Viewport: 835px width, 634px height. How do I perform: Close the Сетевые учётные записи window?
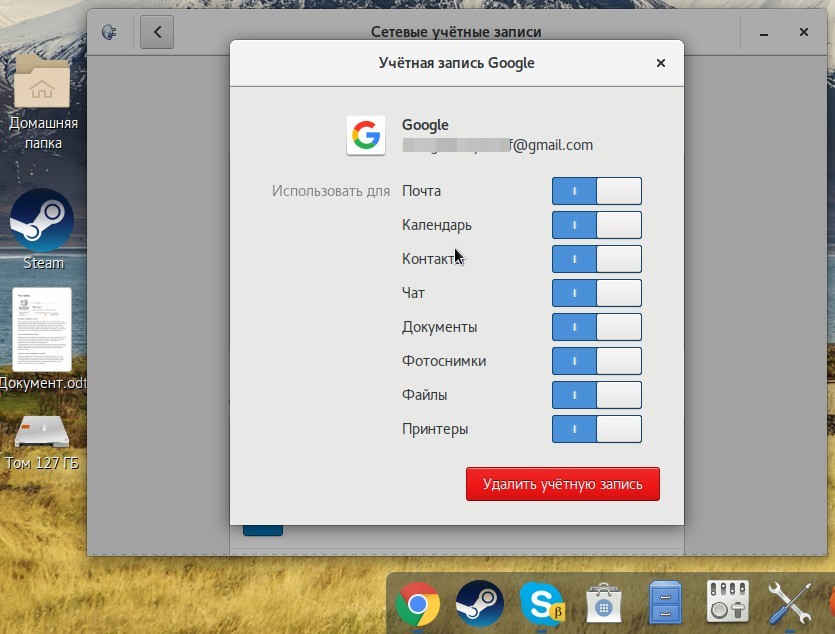pyautogui.click(x=804, y=32)
